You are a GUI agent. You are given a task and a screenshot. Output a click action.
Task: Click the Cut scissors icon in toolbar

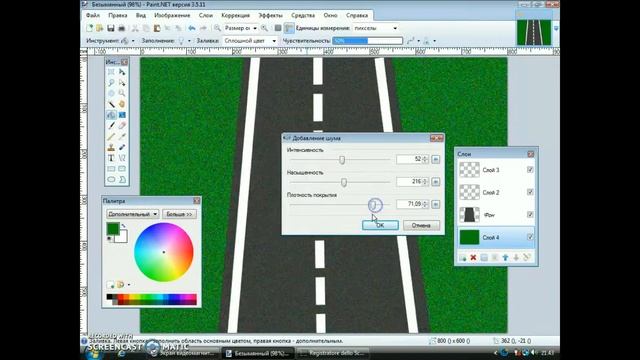(x=135, y=28)
